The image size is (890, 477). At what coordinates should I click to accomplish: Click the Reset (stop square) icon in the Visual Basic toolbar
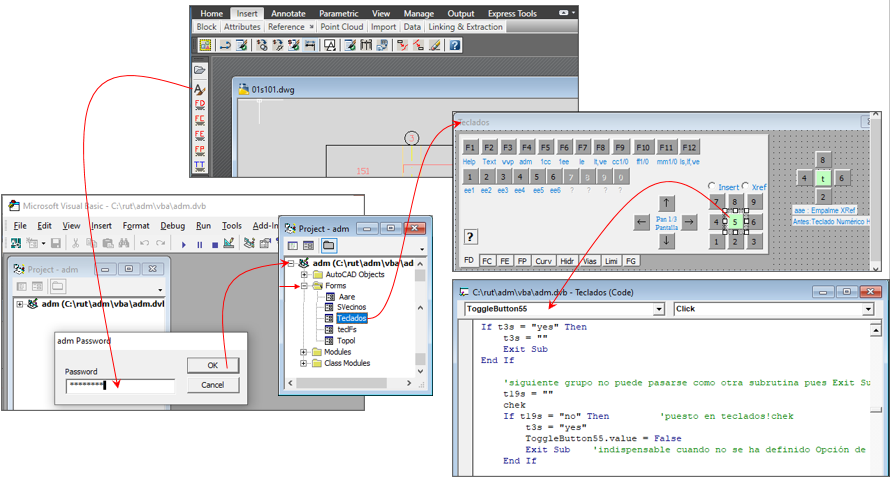tap(215, 244)
